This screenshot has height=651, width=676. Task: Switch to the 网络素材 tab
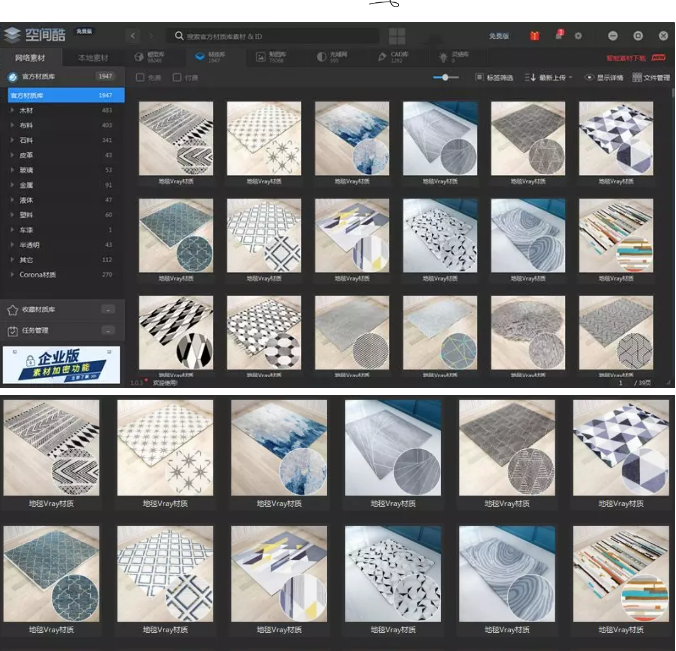[30, 58]
